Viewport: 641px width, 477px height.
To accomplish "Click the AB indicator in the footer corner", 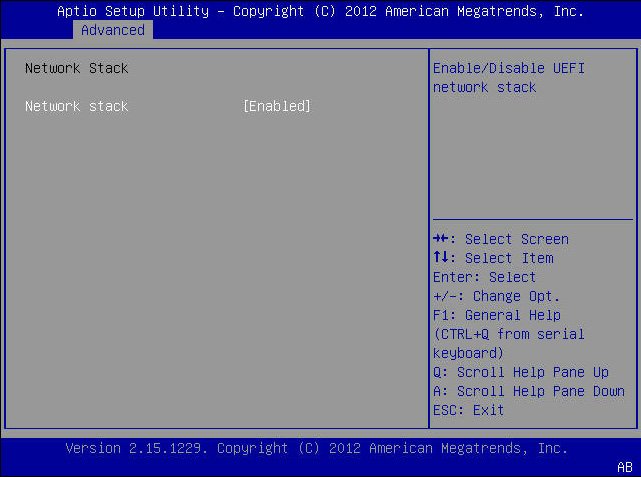I will (x=625, y=467).
